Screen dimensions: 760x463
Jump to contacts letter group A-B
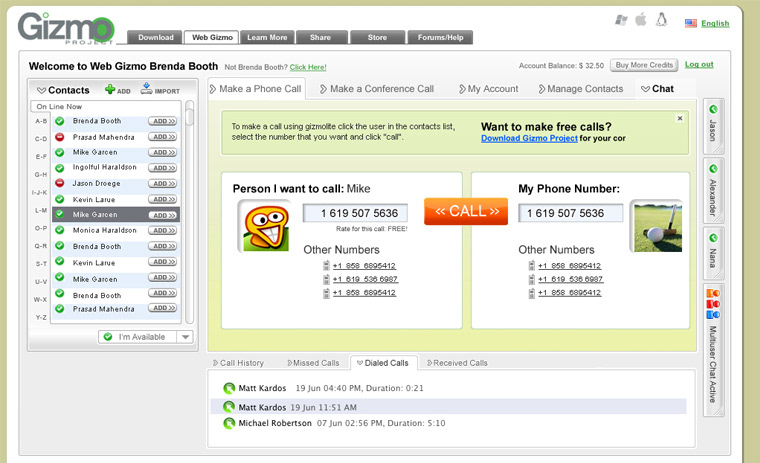[x=41, y=121]
